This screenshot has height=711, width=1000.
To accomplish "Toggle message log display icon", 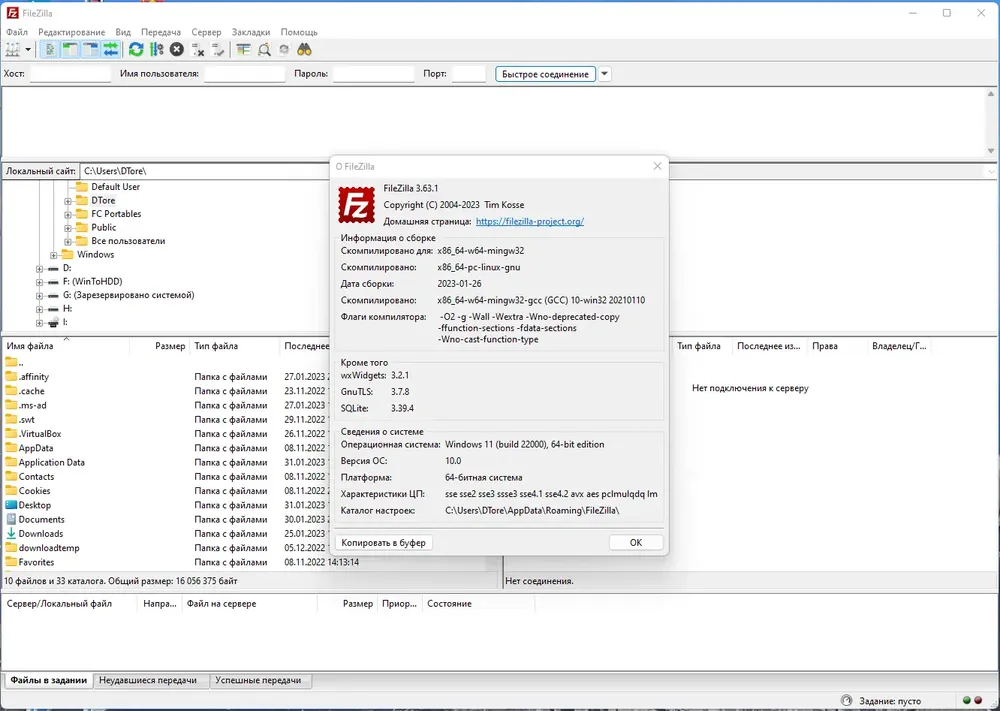I will 50,50.
